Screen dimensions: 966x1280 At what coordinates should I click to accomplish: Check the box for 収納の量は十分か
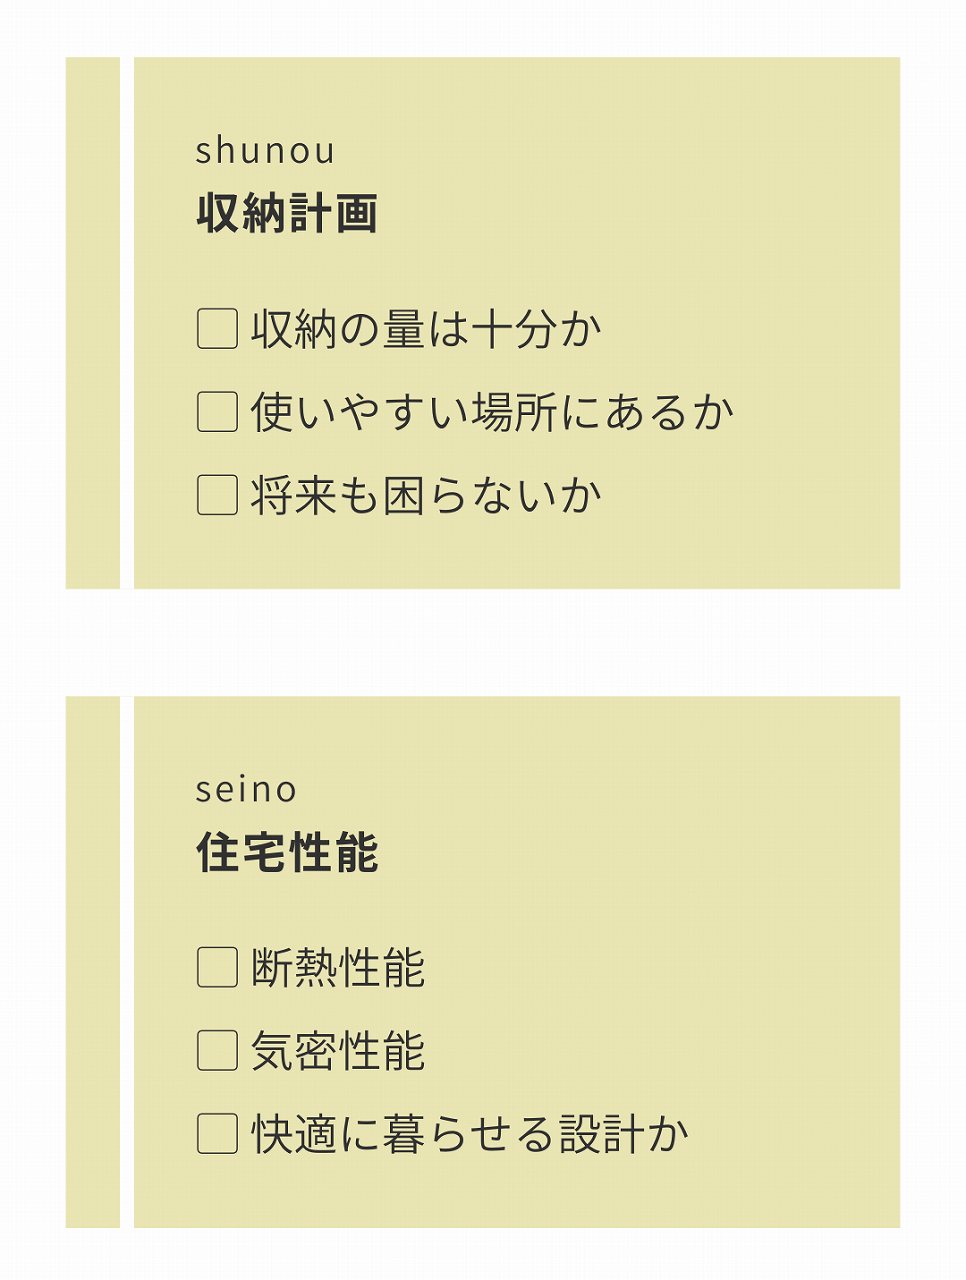point(217,329)
